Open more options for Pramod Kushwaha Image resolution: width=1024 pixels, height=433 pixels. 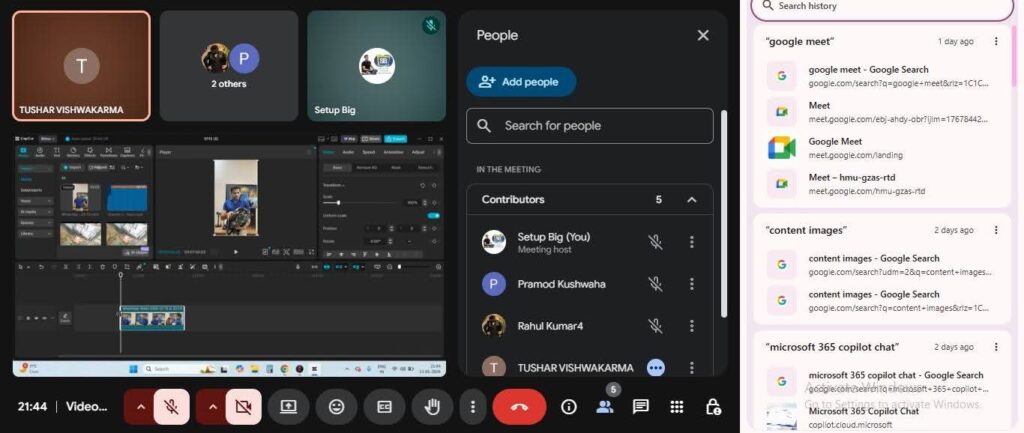pyautogui.click(x=691, y=284)
